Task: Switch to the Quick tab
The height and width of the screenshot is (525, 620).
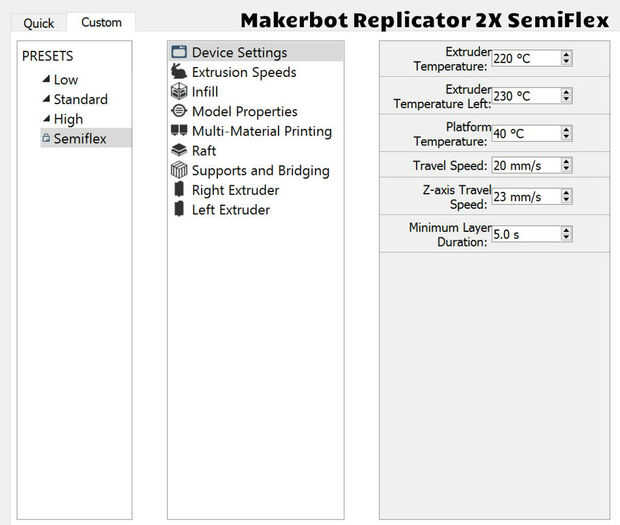Action: (39, 23)
